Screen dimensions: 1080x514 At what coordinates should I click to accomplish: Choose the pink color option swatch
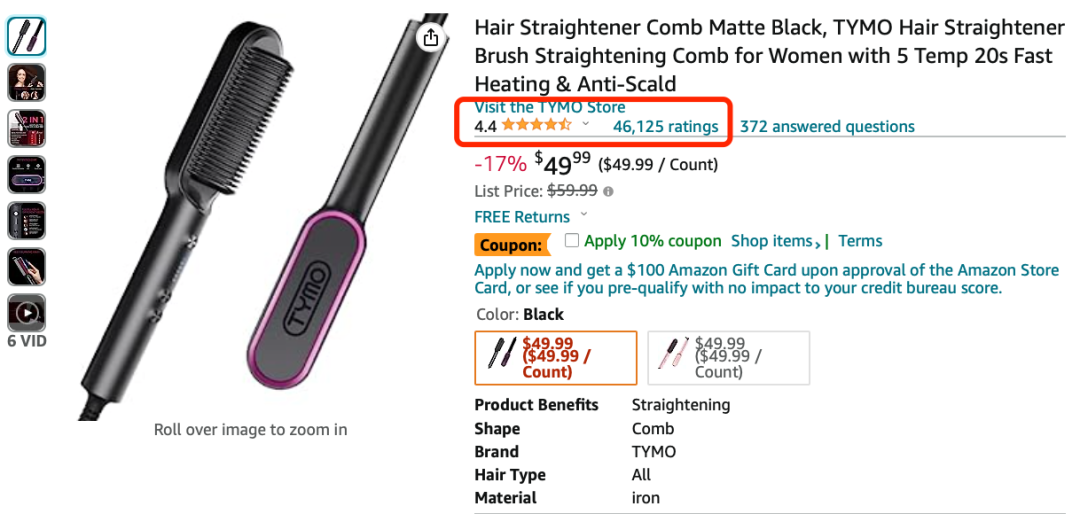click(x=728, y=357)
